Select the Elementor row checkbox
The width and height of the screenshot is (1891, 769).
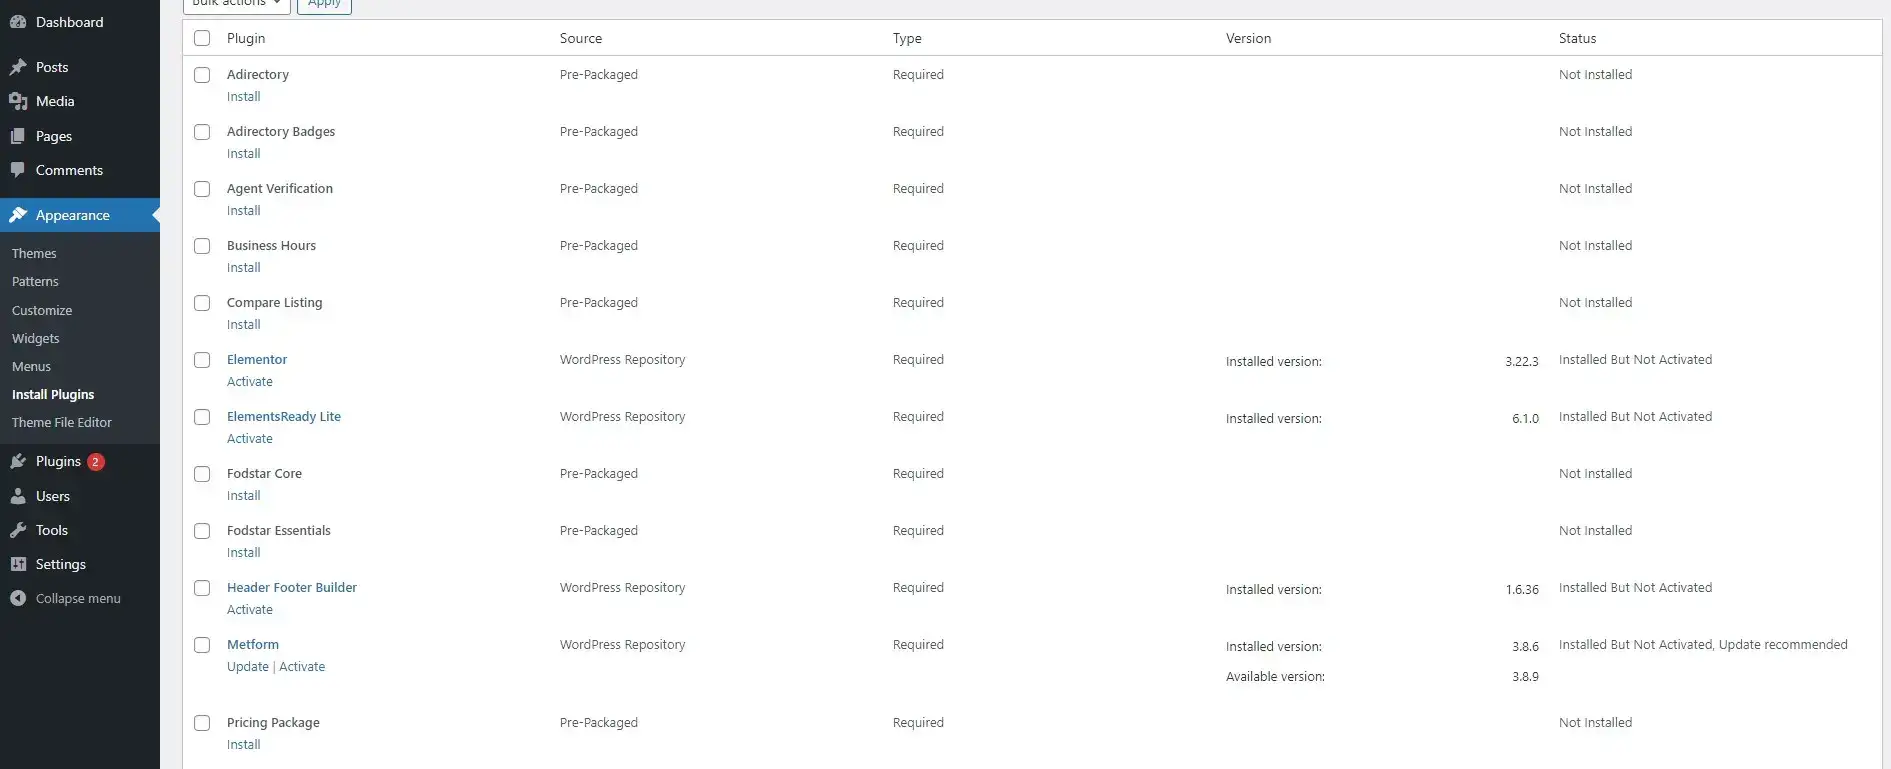pos(202,360)
